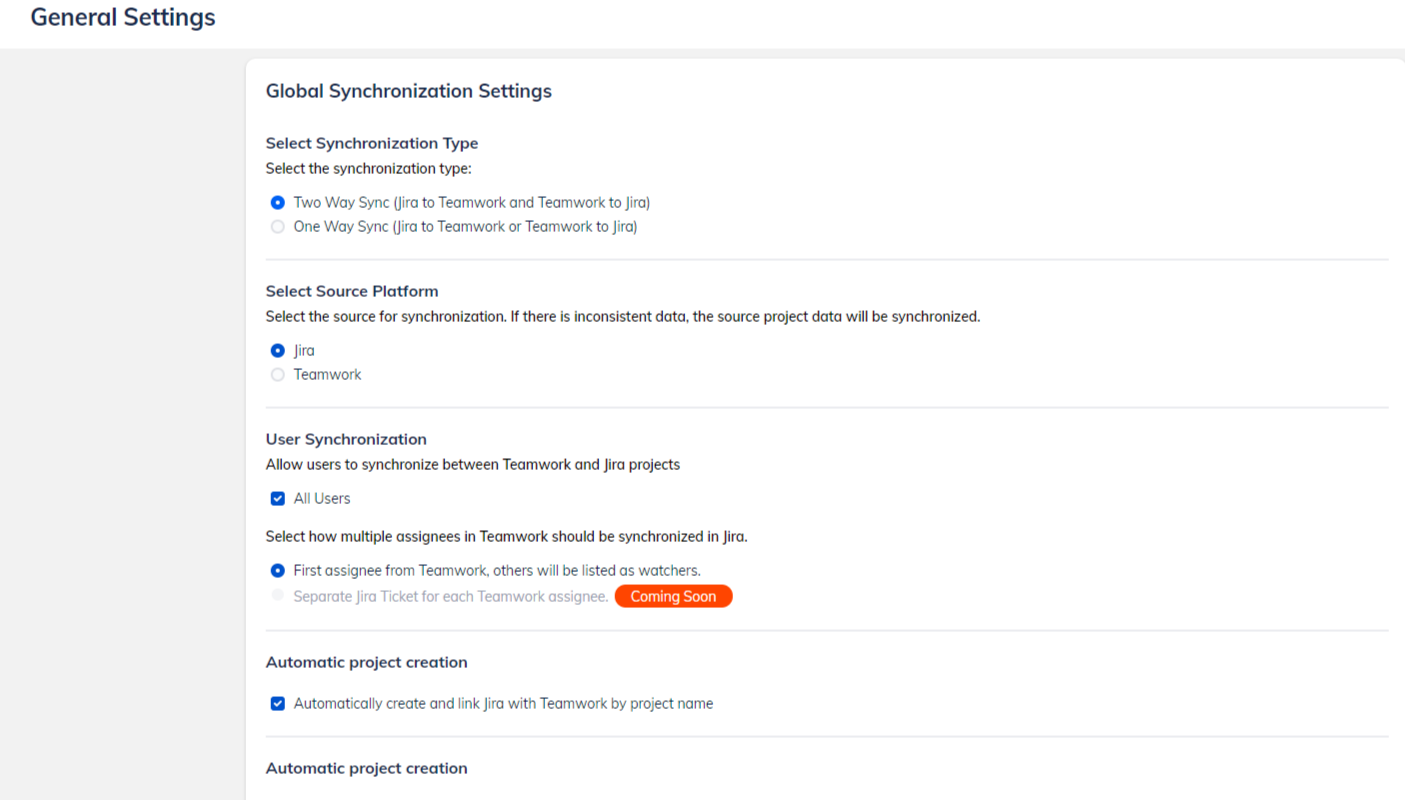
Task: Click the first "Automatic project creation" heading
Action: tap(366, 662)
